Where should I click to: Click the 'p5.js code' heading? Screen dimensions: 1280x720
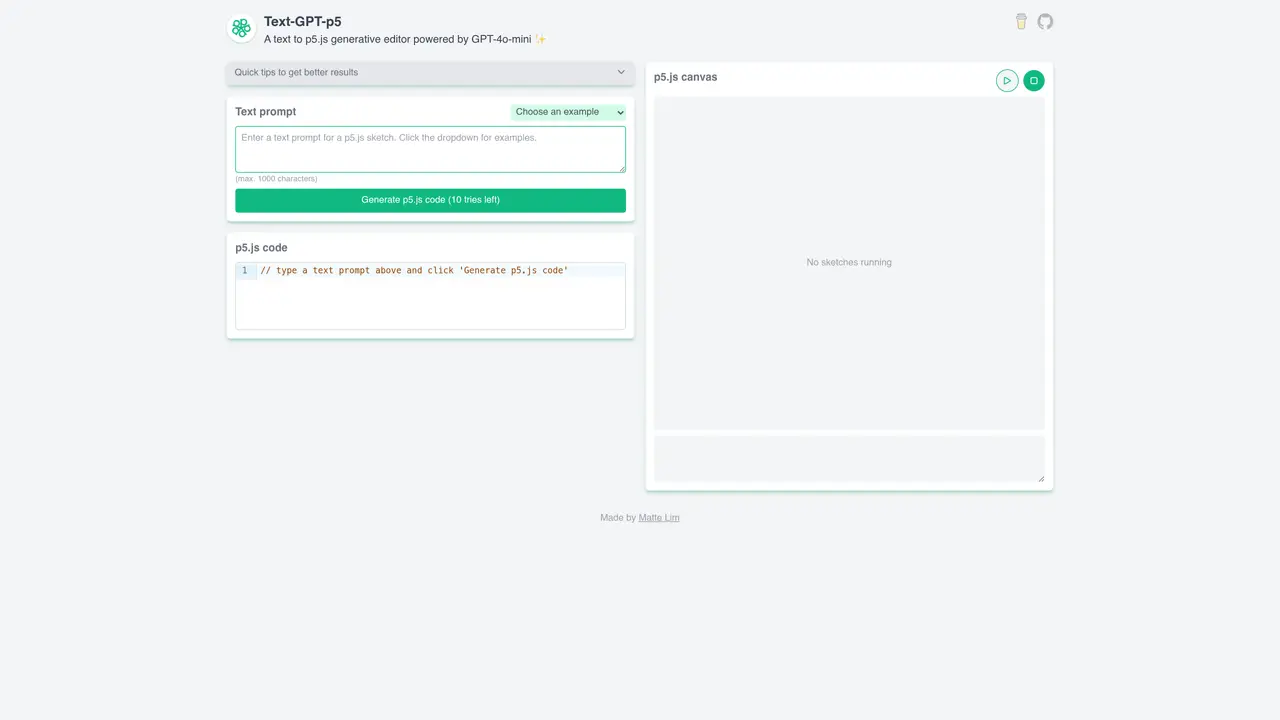pyautogui.click(x=261, y=247)
